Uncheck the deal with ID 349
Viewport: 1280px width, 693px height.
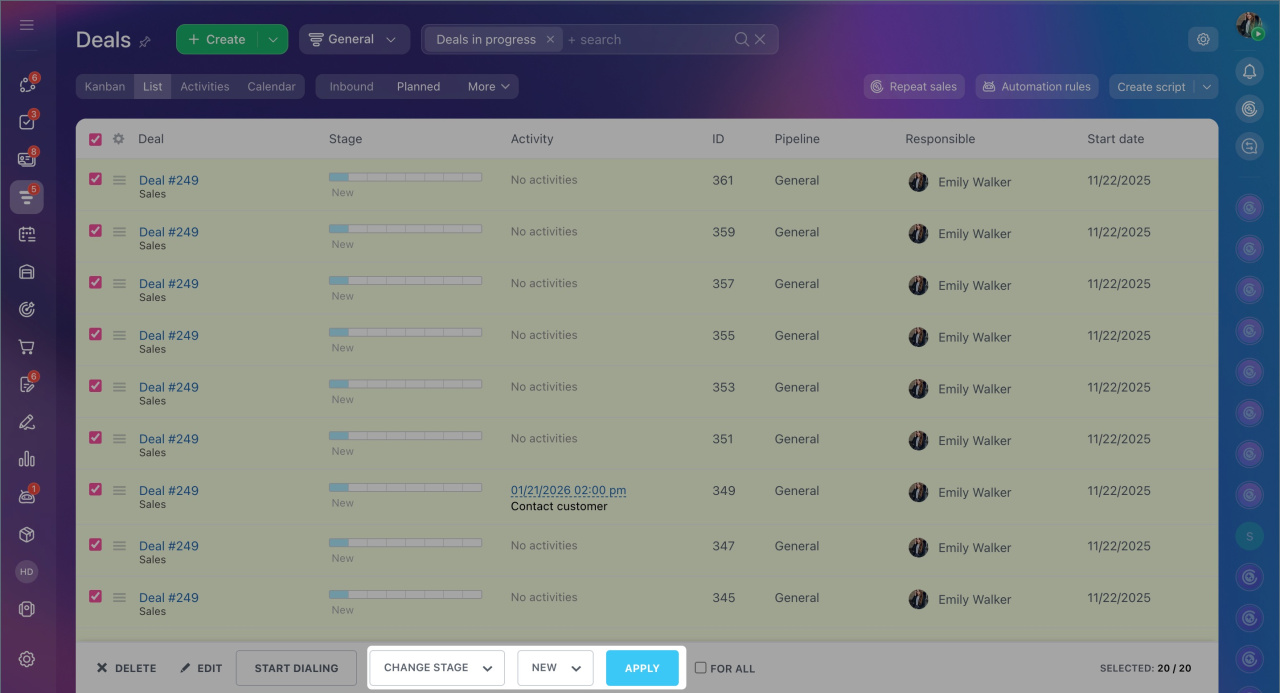pos(96,490)
